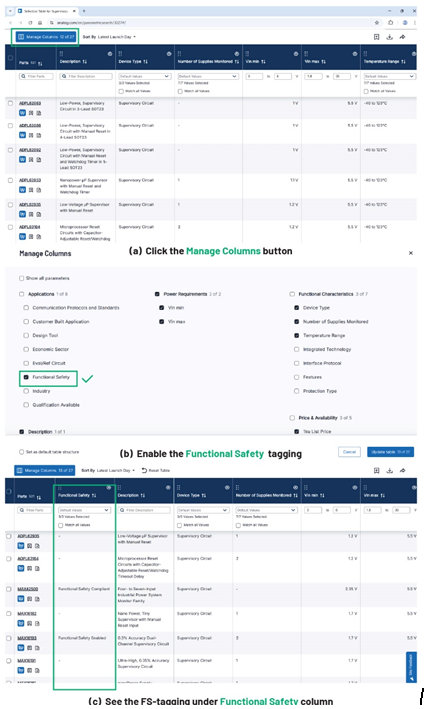Select the Set as default table structure radio
Image resolution: width=424 pixels, height=709 pixels.
tap(21, 452)
